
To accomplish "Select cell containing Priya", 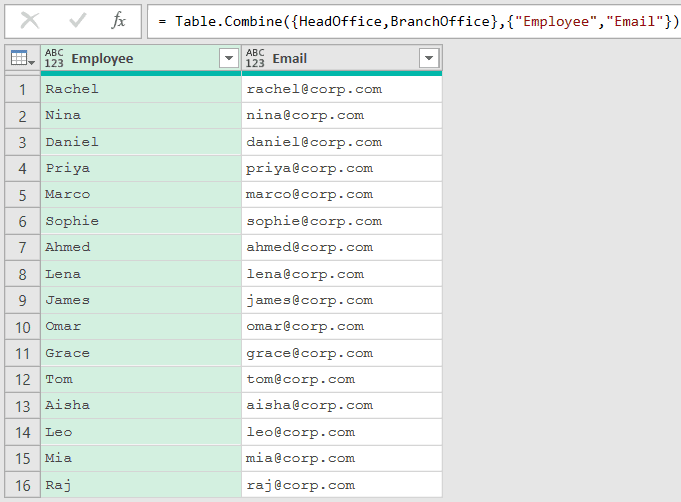I will pyautogui.click(x=141, y=168).
